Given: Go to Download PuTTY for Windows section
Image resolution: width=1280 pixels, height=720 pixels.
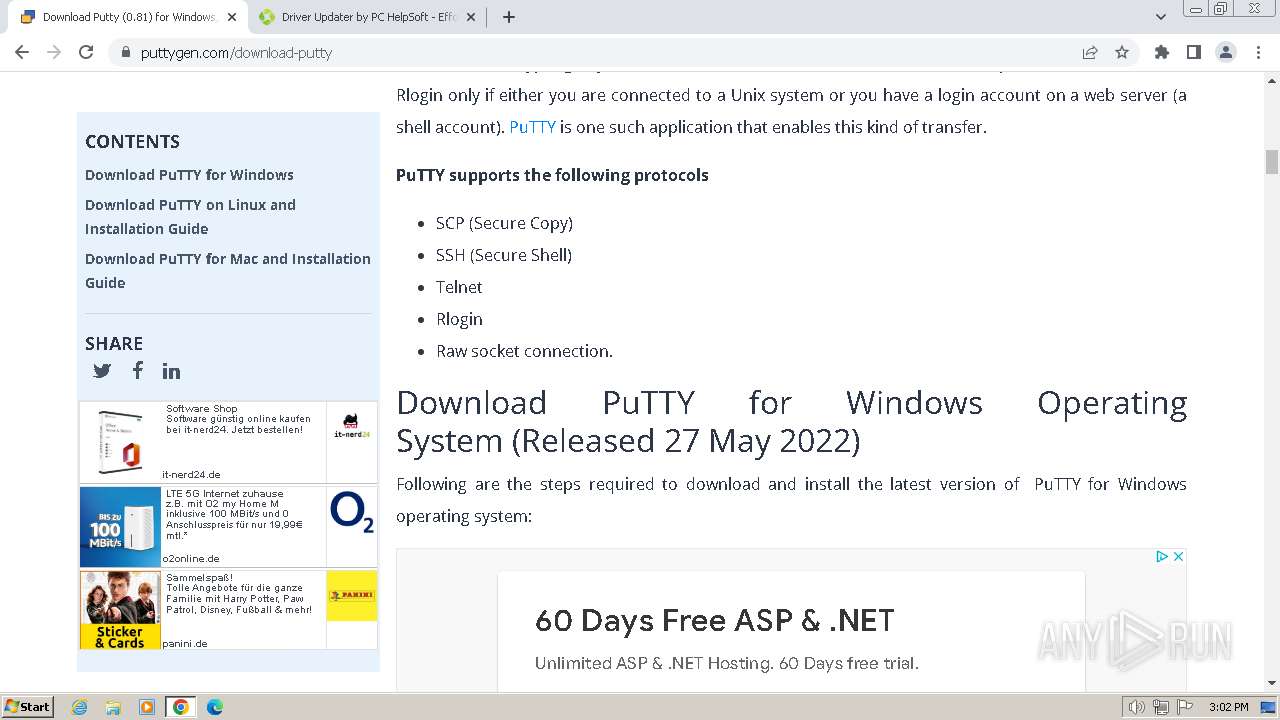Looking at the screenshot, I should (189, 174).
